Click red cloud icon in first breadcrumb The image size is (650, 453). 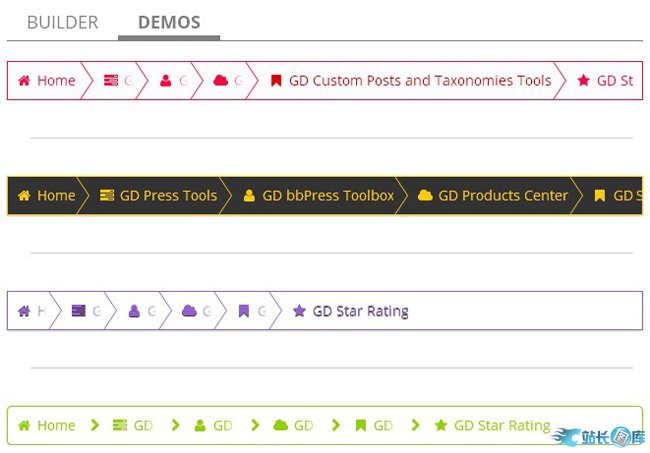click(x=221, y=81)
